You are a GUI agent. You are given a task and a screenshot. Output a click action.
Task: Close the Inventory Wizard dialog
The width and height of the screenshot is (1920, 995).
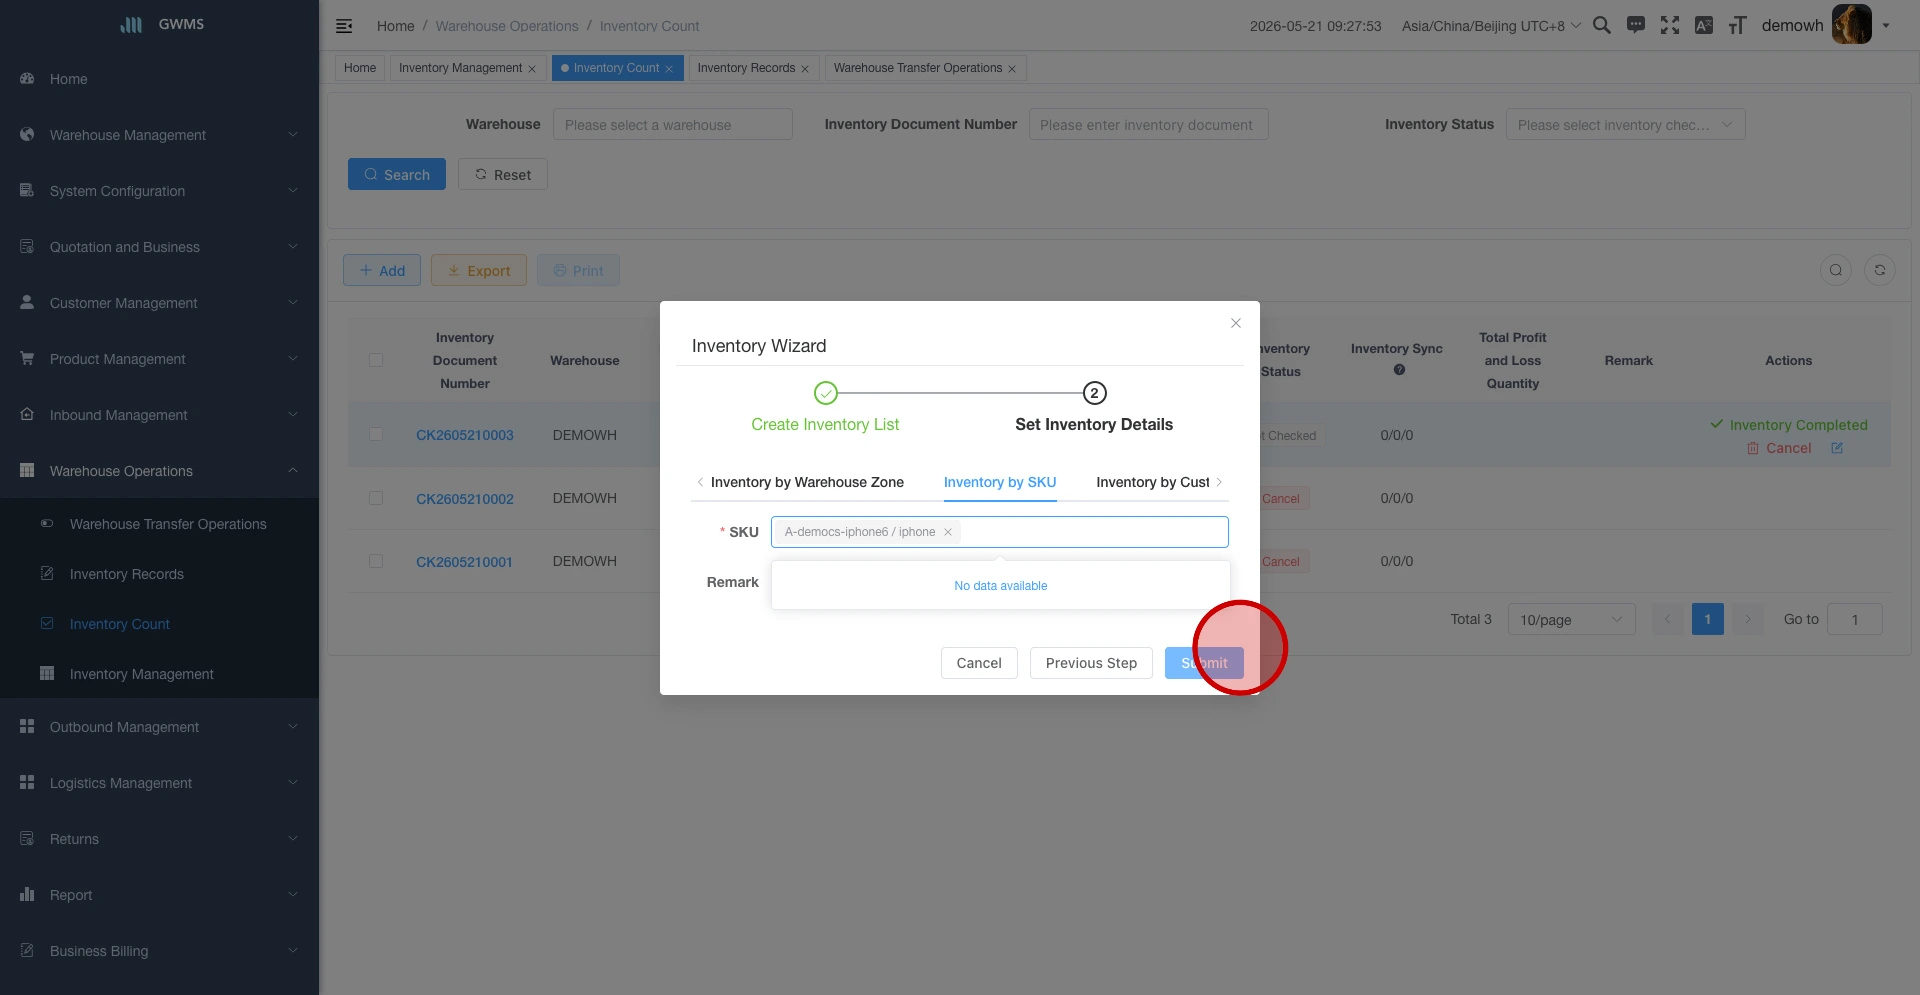pyautogui.click(x=1236, y=323)
